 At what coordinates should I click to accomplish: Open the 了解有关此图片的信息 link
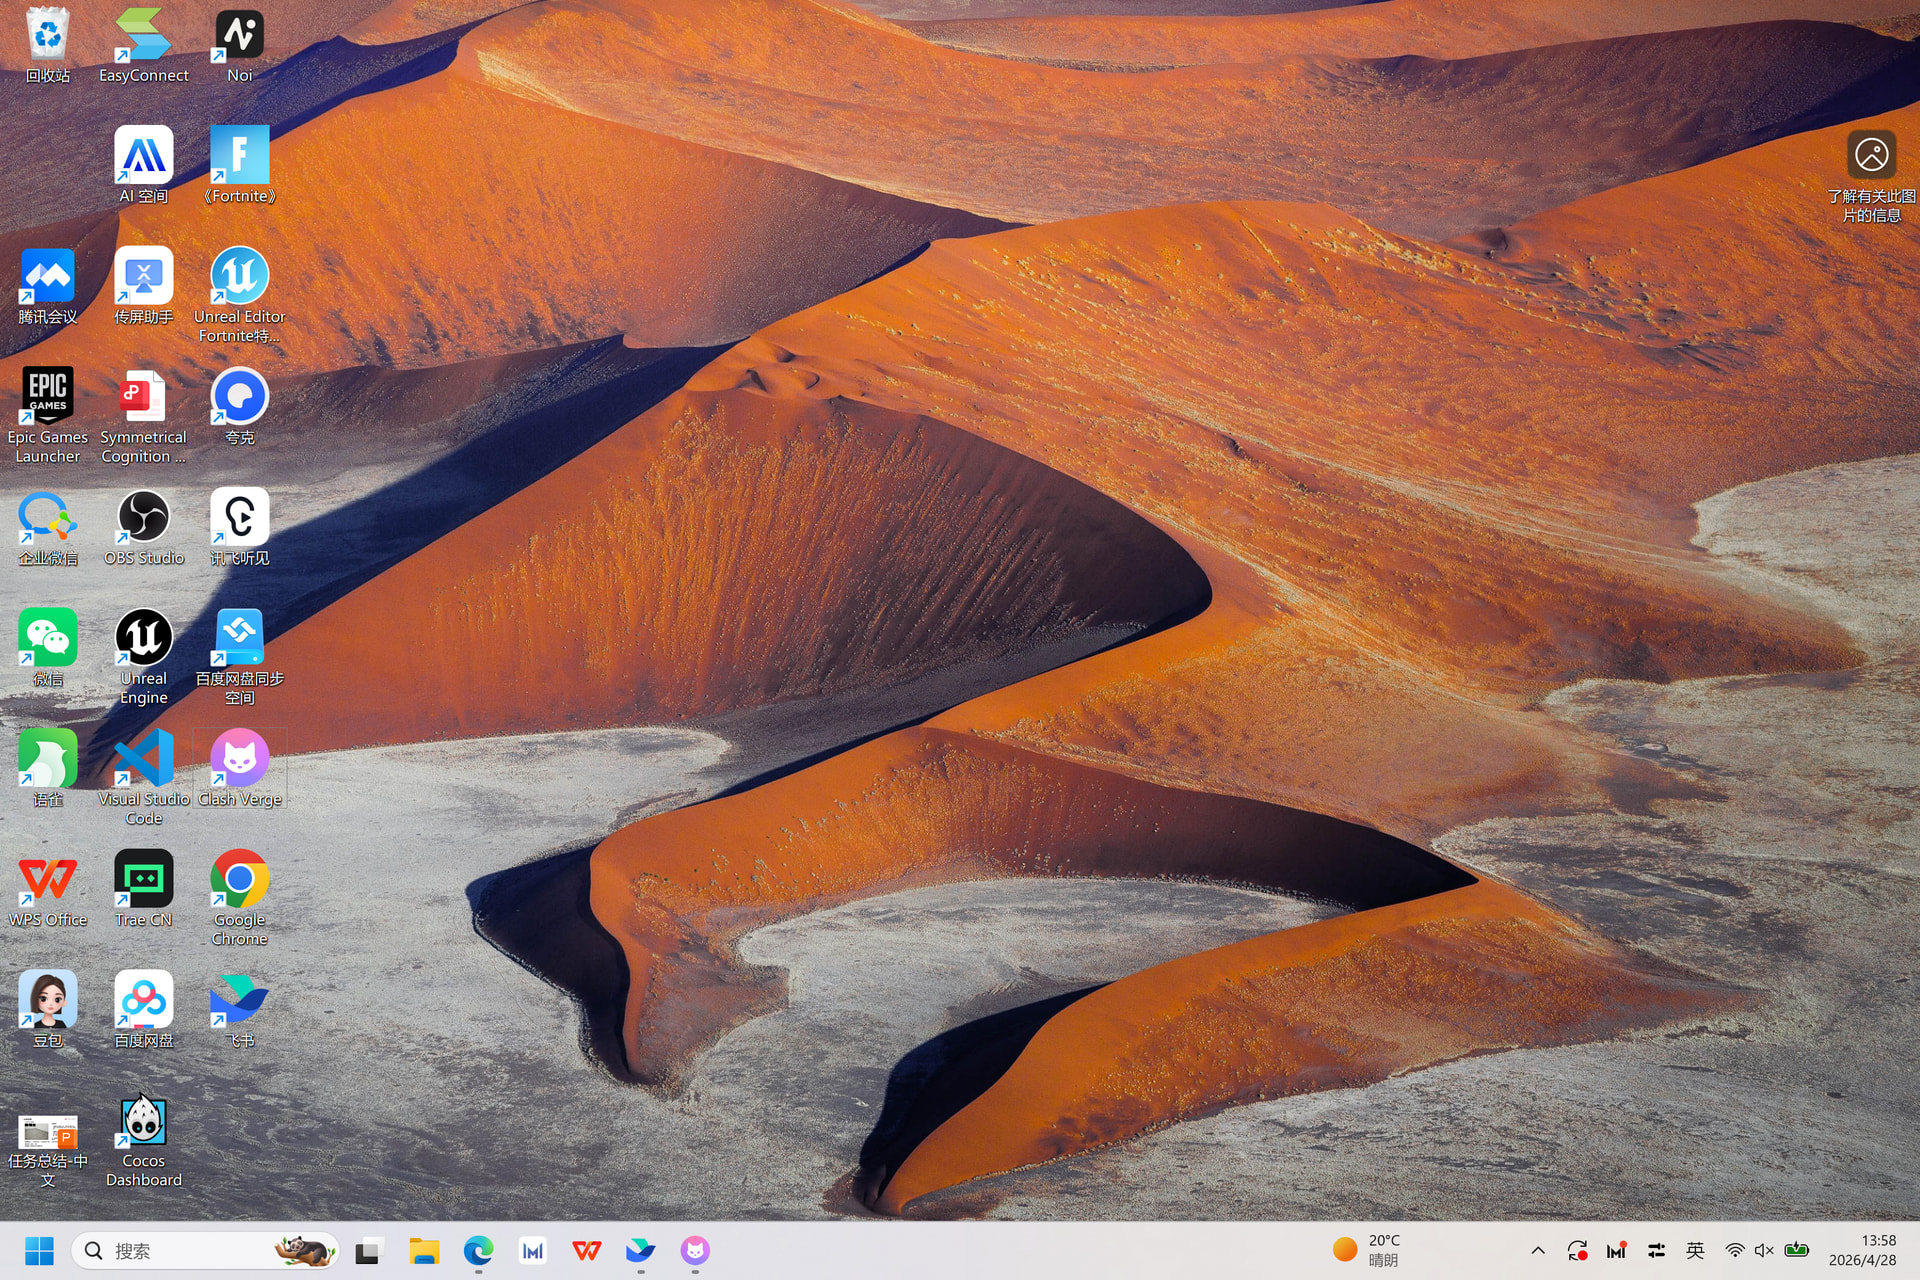coord(1871,177)
